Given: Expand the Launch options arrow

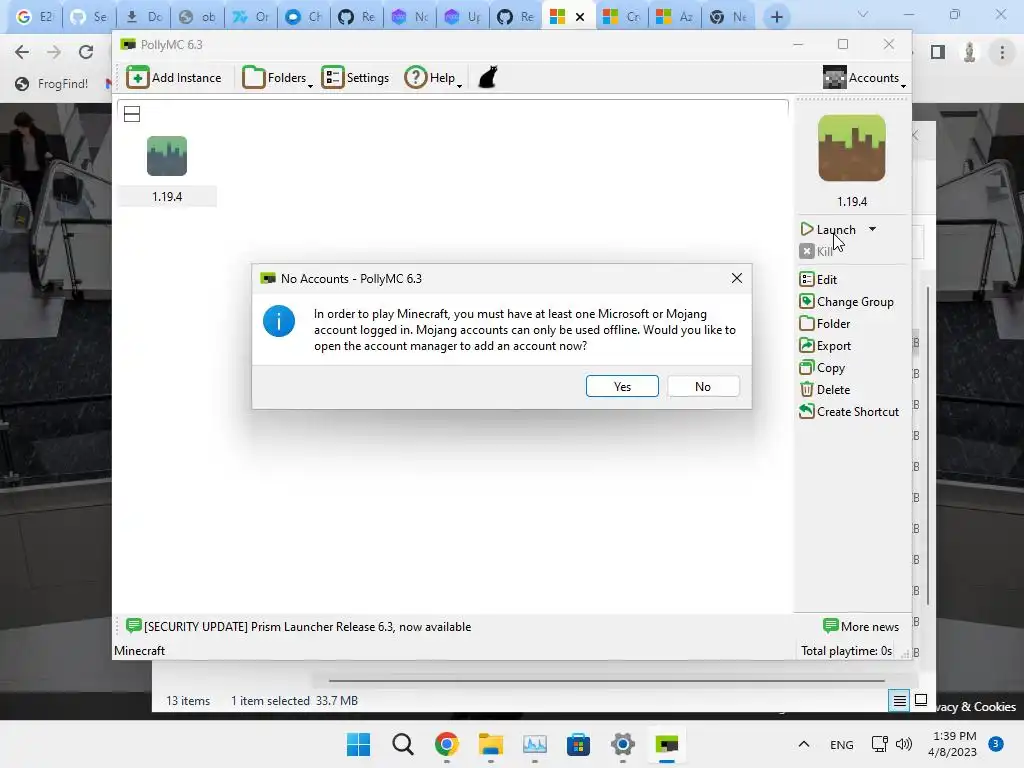Looking at the screenshot, I should pyautogui.click(x=872, y=229).
